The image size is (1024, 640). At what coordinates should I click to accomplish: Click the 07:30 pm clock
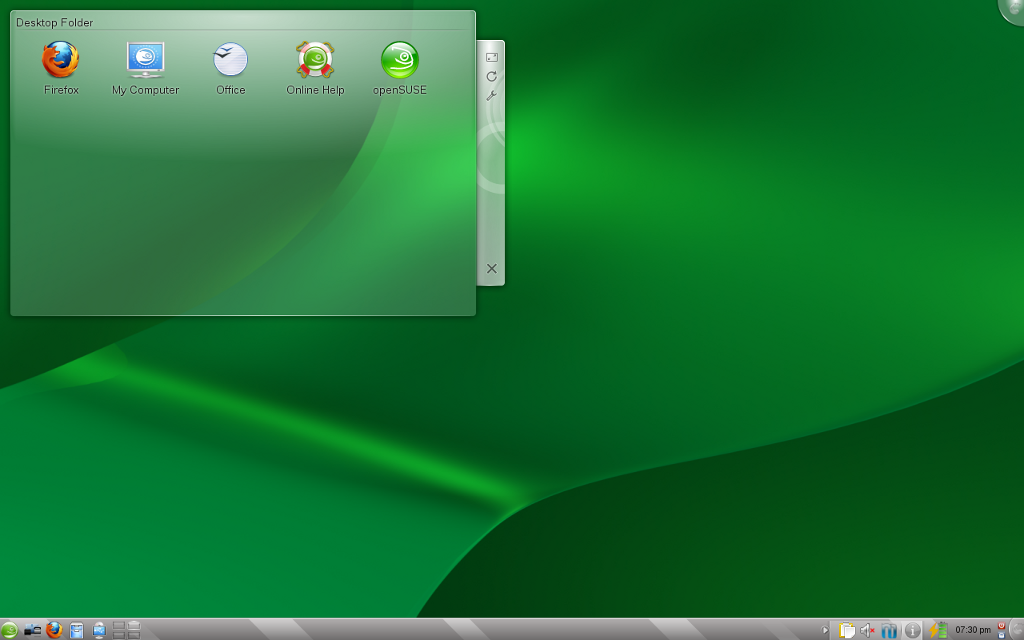(972, 630)
